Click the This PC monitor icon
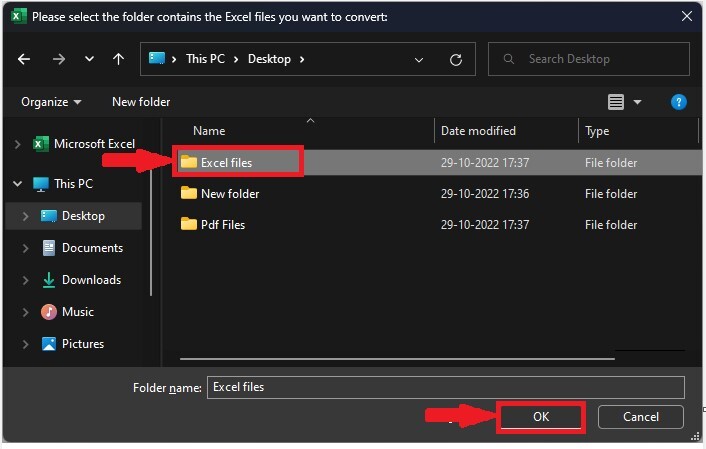706x449 pixels. (41, 184)
